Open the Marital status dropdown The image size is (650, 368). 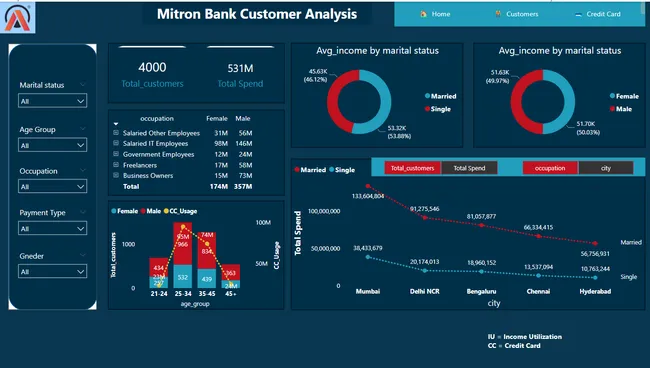[x=53, y=101]
